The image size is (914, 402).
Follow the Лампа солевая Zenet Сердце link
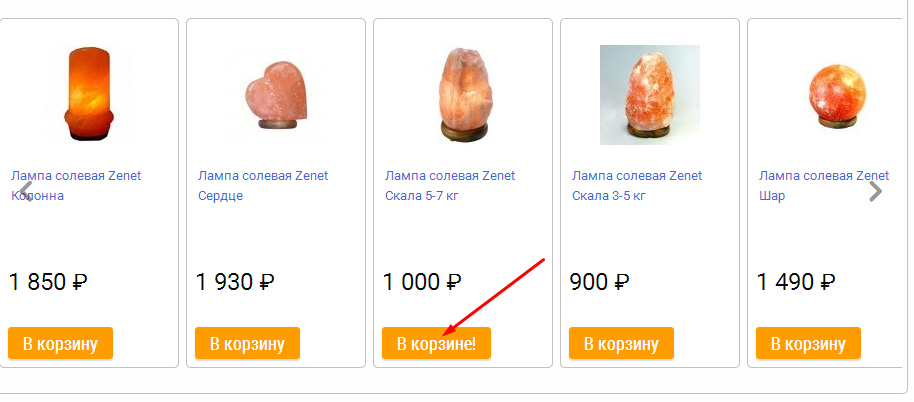click(263, 185)
